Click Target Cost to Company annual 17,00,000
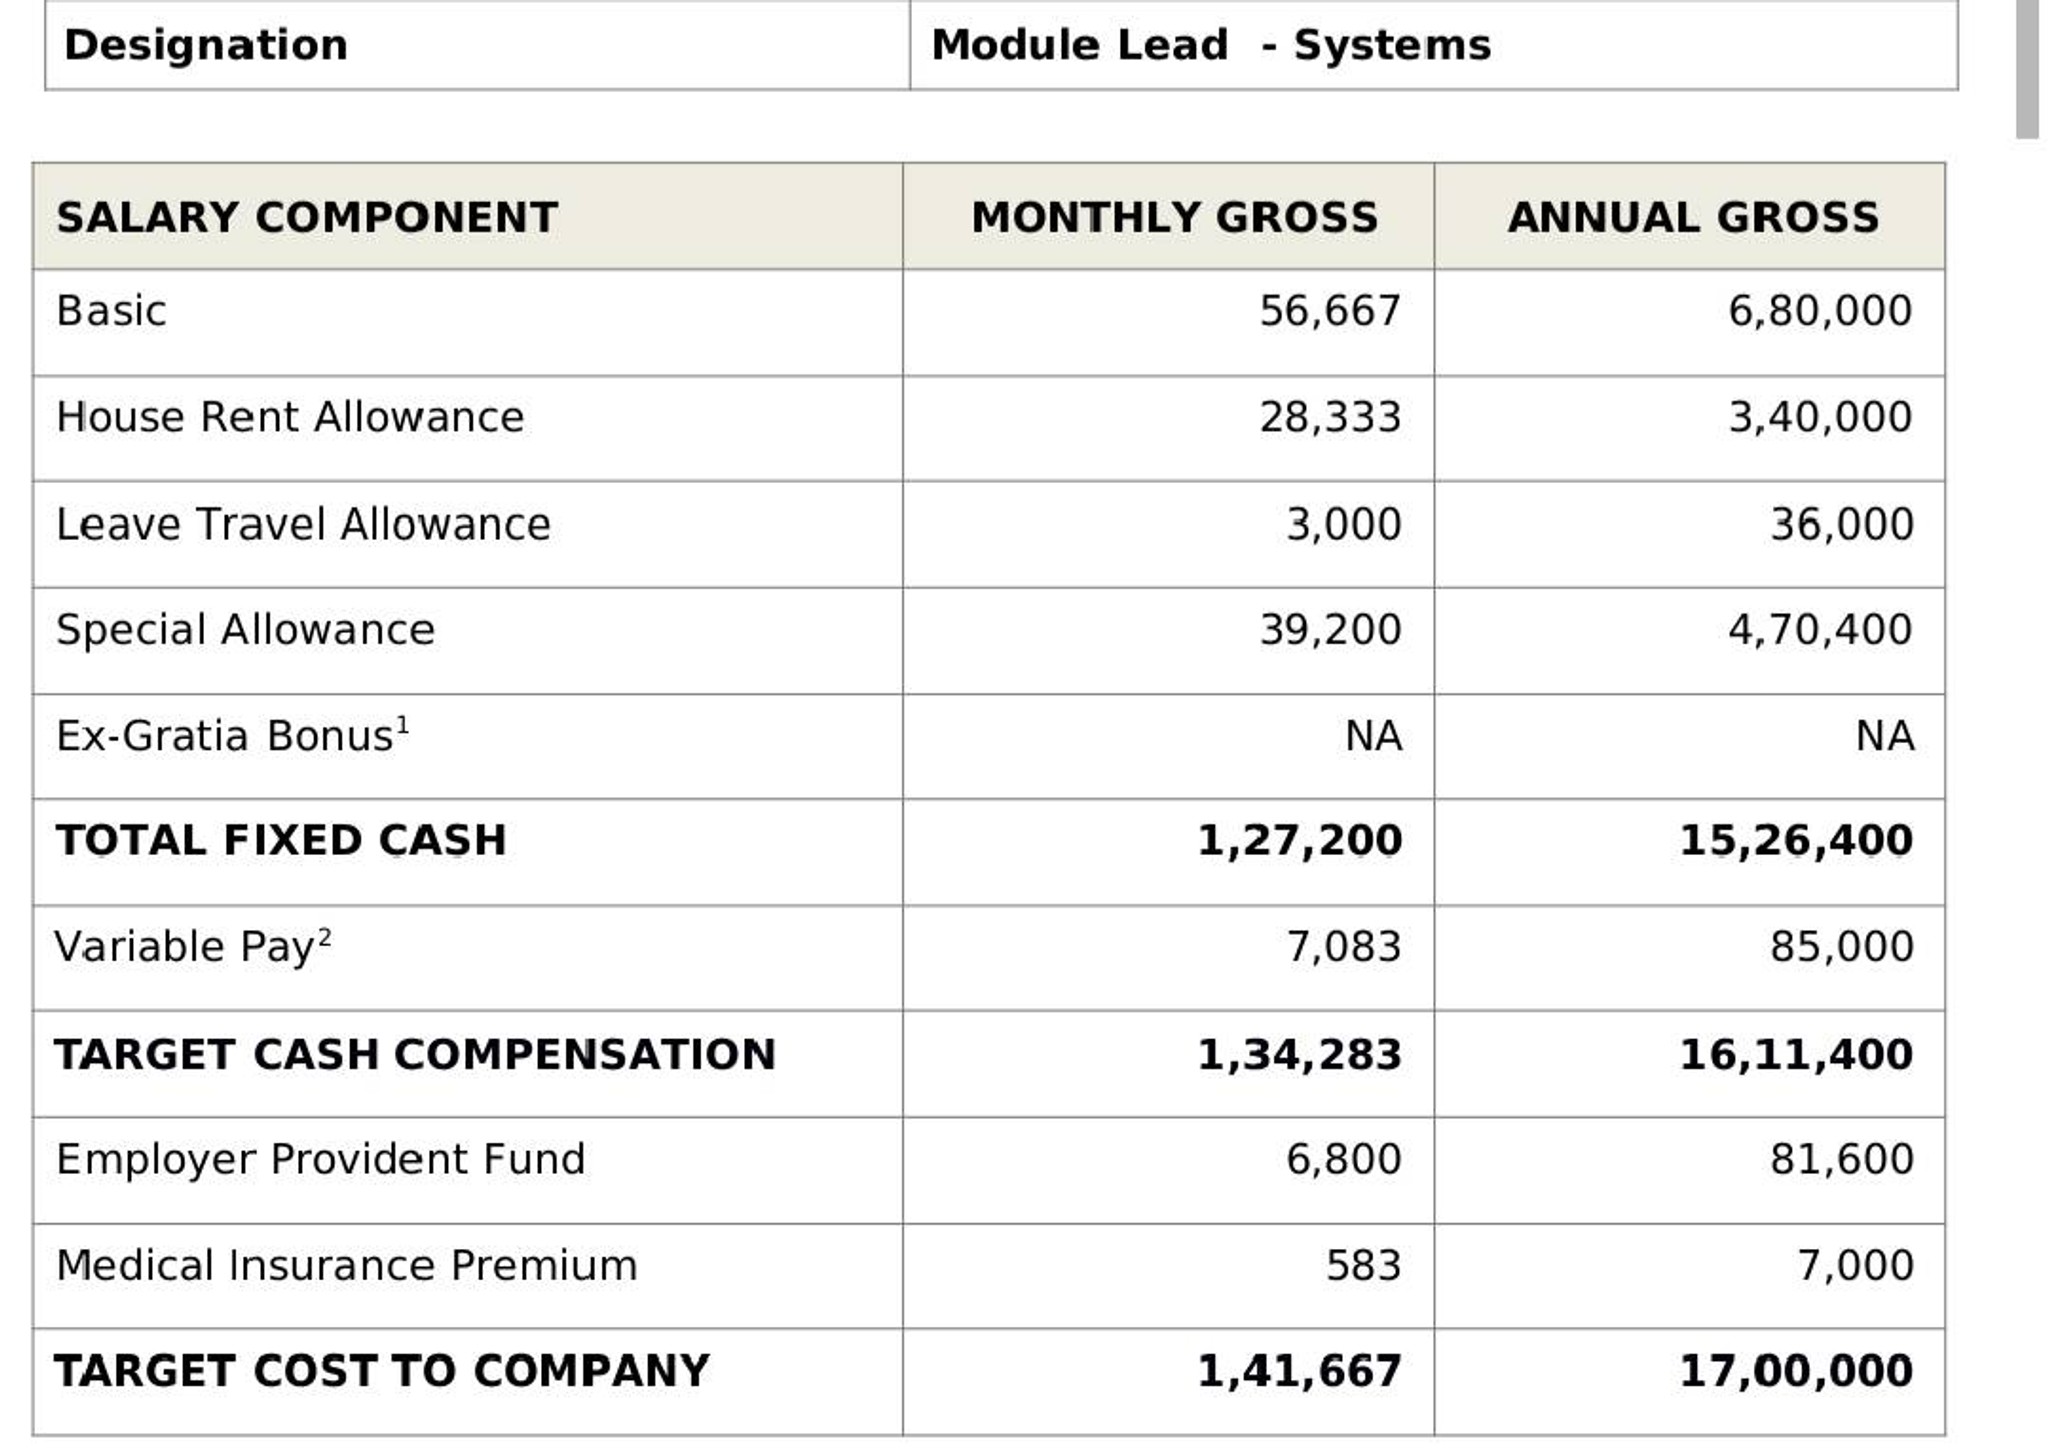 [x=1796, y=1371]
